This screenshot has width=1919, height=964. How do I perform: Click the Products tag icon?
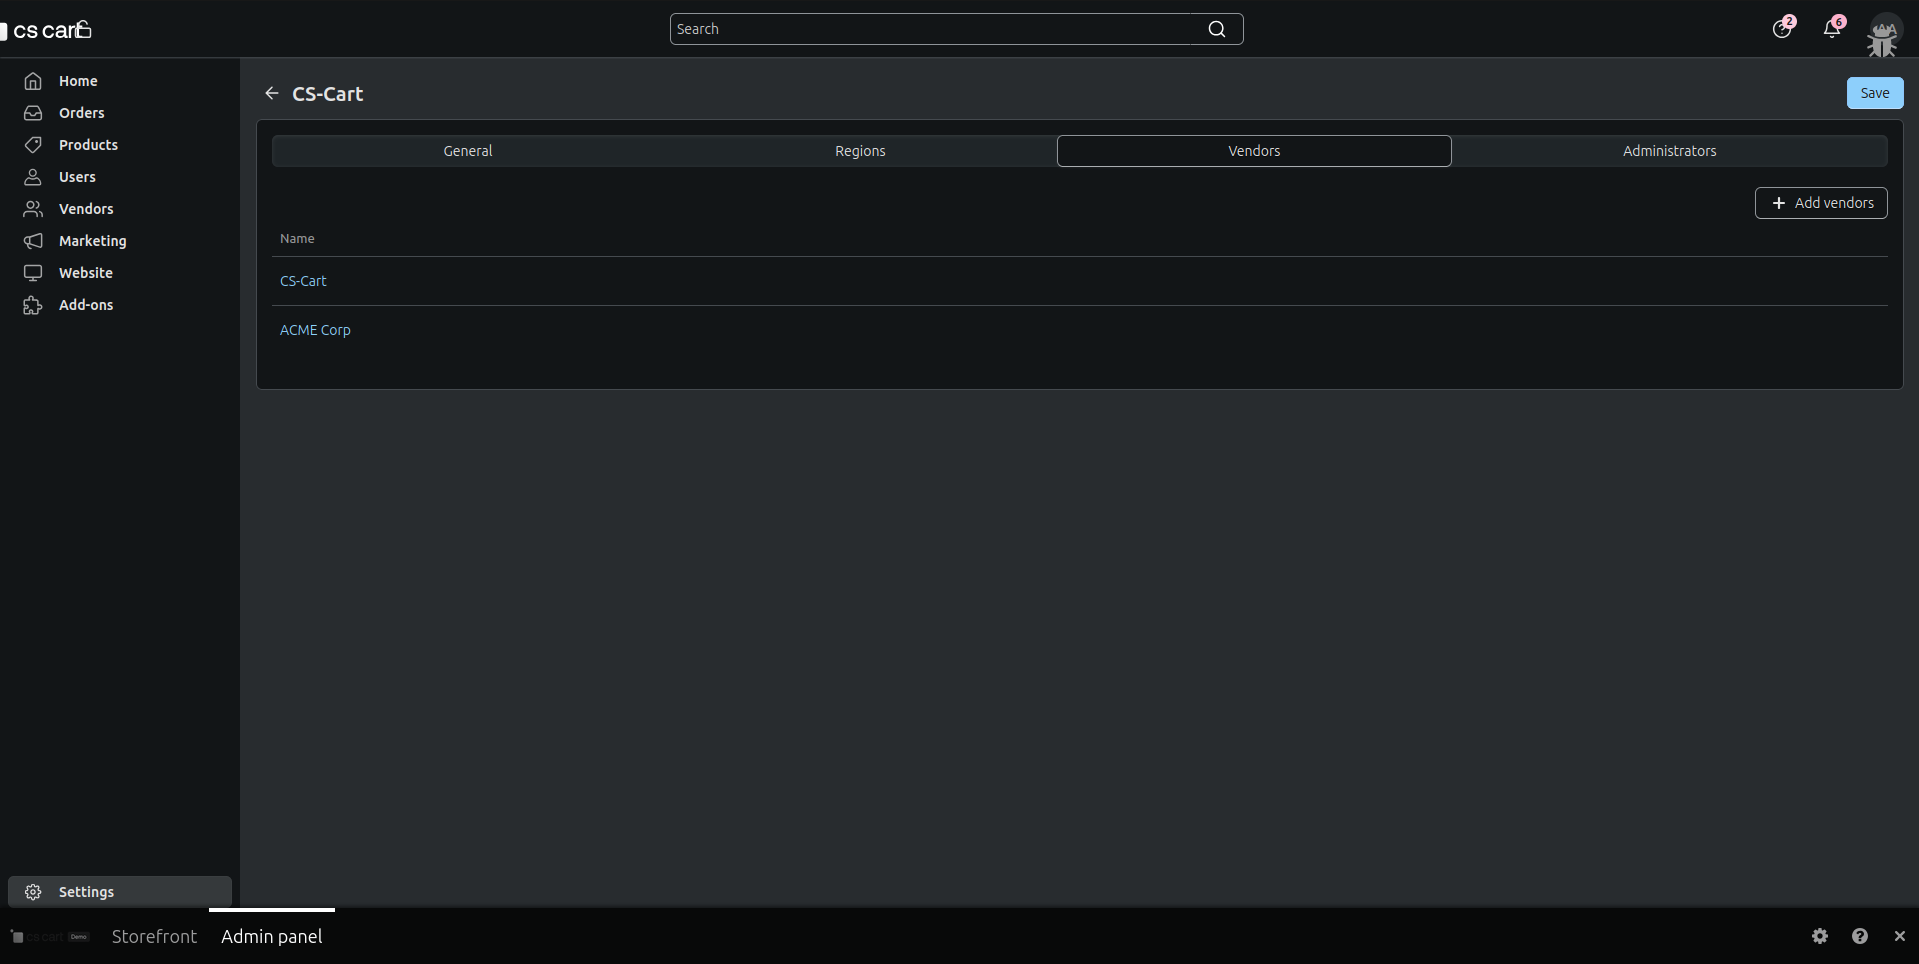[x=33, y=145]
